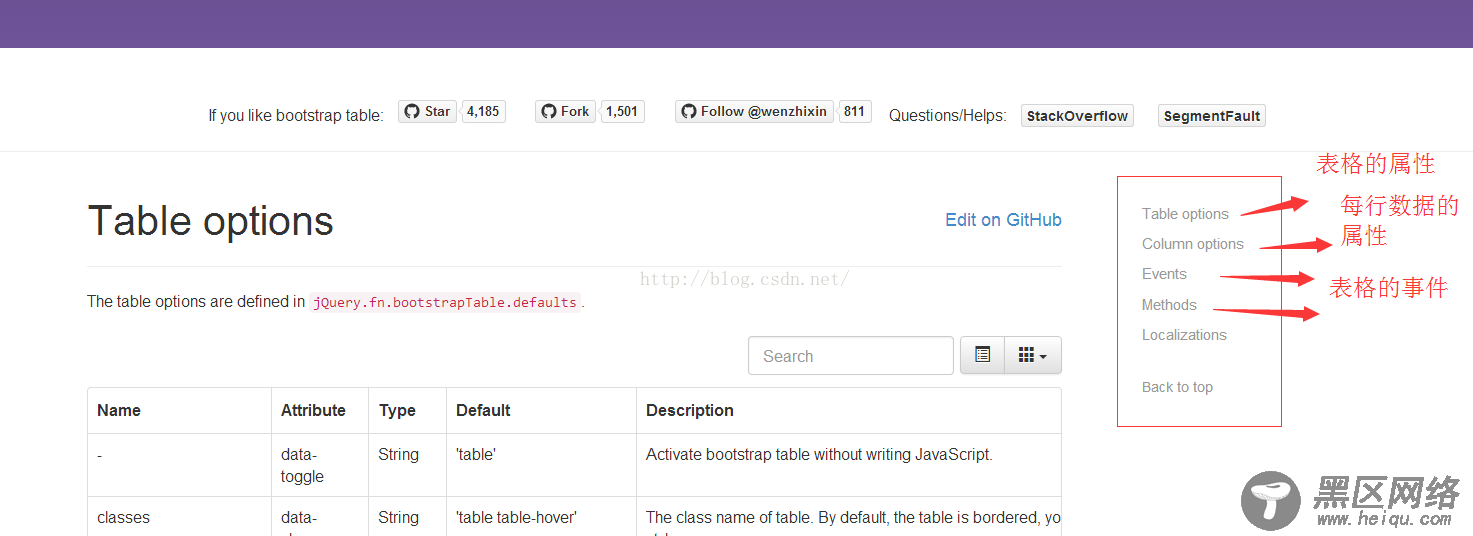Image resolution: width=1473 pixels, height=536 pixels.
Task: Go to Table options sidebar item
Action: pos(1185,214)
